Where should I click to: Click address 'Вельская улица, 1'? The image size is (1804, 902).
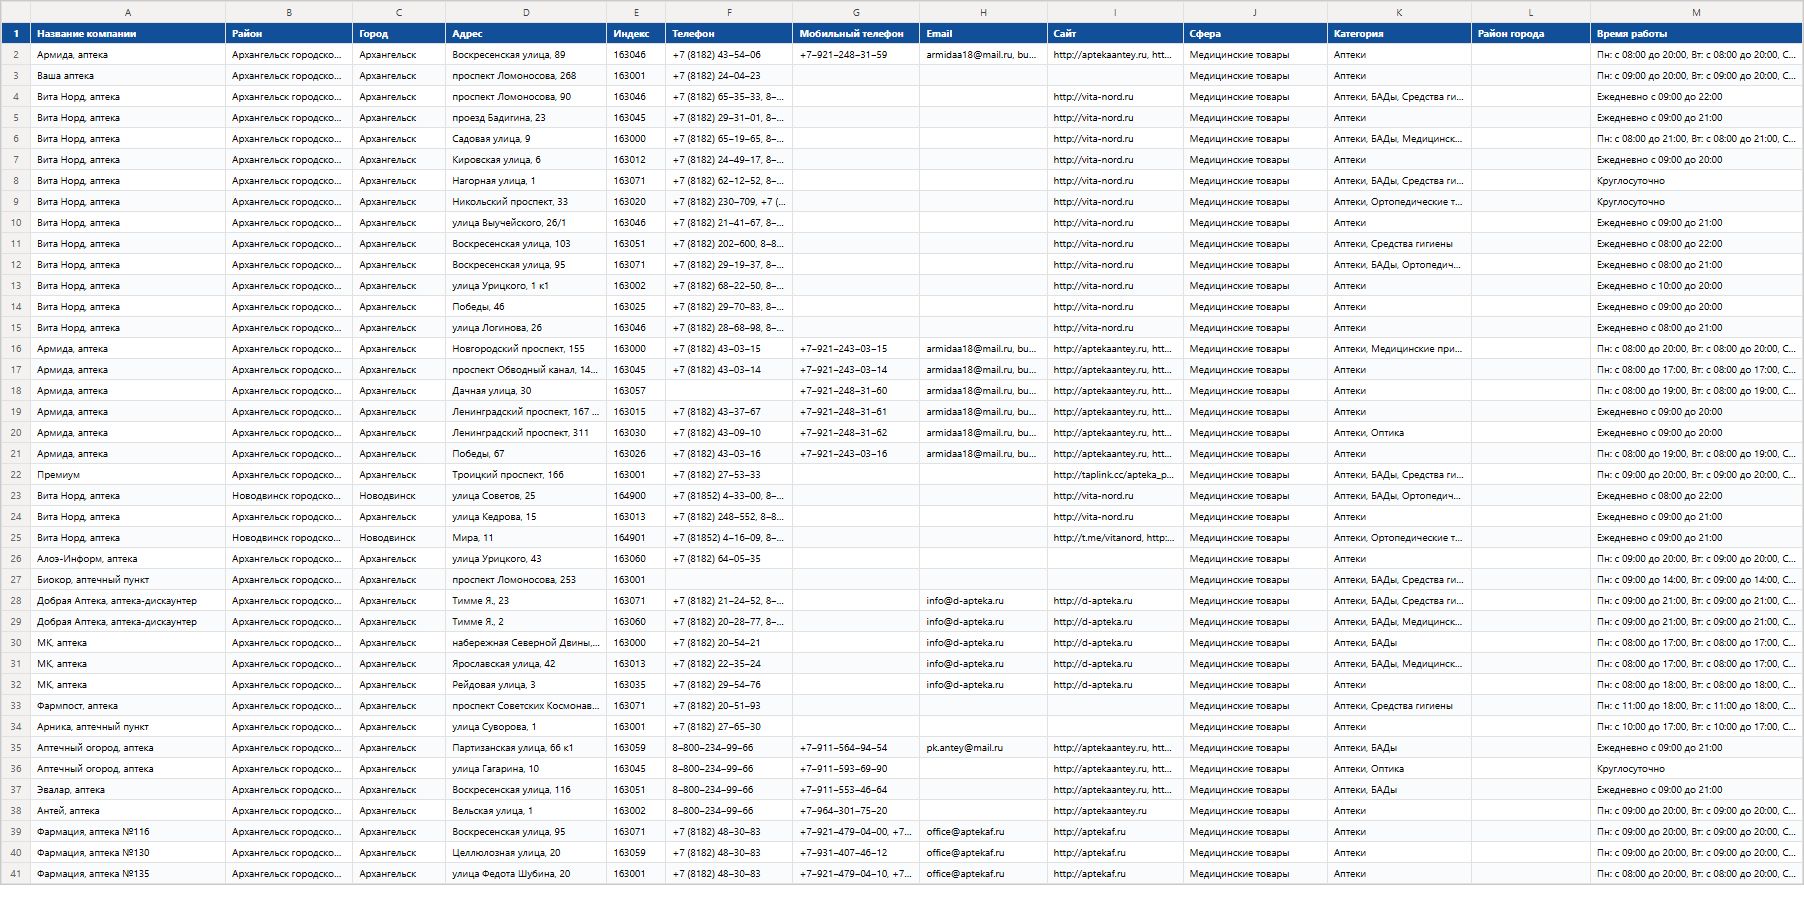(x=526, y=811)
